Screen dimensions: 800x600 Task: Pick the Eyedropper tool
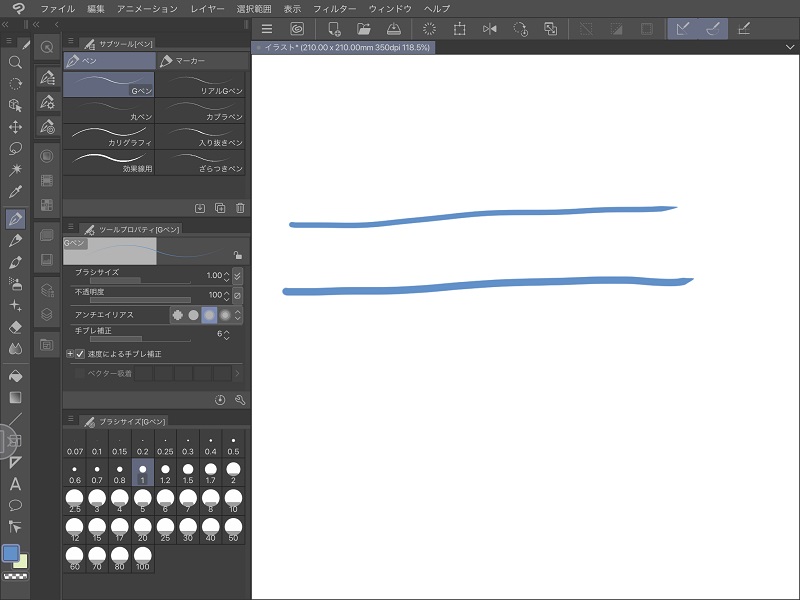click(15, 192)
